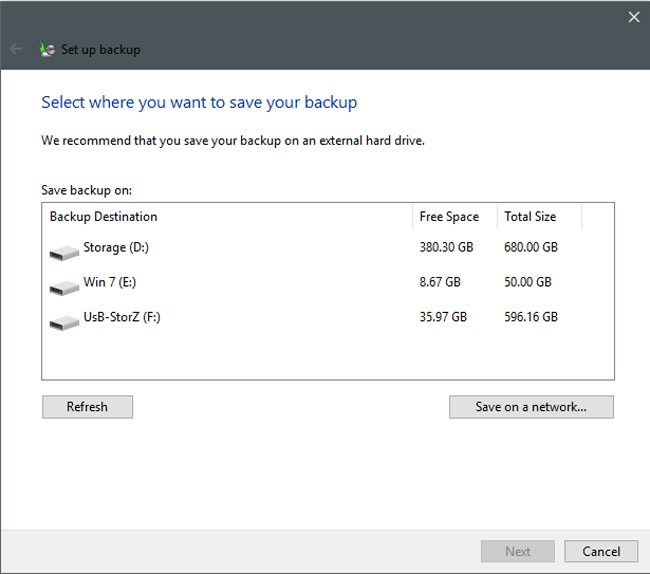
Task: Open Save on a network option
Action: coord(531,407)
